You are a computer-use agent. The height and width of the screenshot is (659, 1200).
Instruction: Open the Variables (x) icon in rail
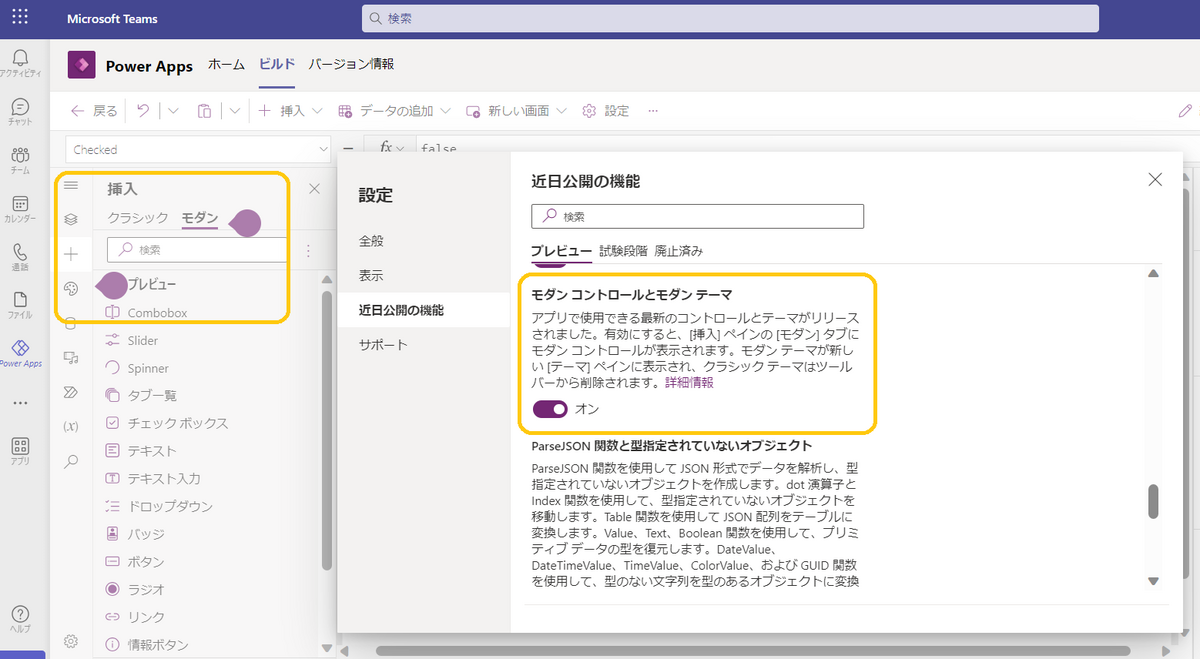[x=70, y=426]
